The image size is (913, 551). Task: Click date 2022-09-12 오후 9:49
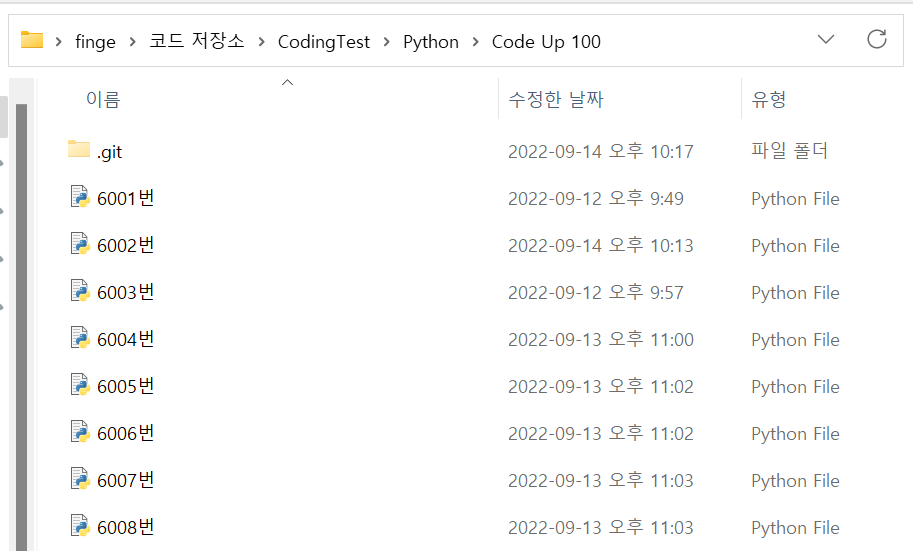click(596, 199)
